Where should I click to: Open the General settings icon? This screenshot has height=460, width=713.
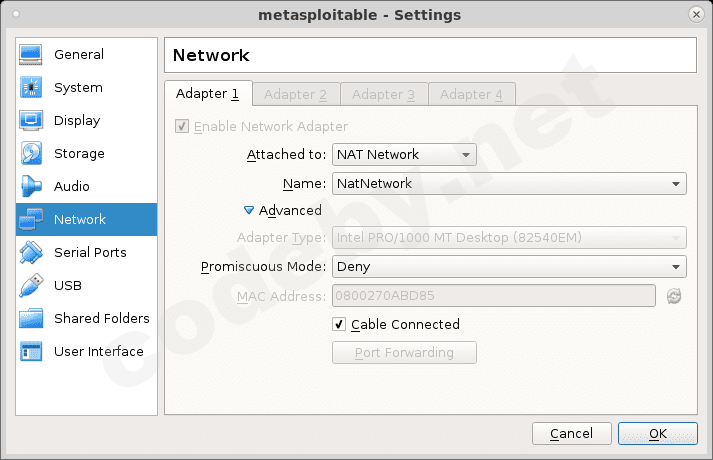[31, 55]
